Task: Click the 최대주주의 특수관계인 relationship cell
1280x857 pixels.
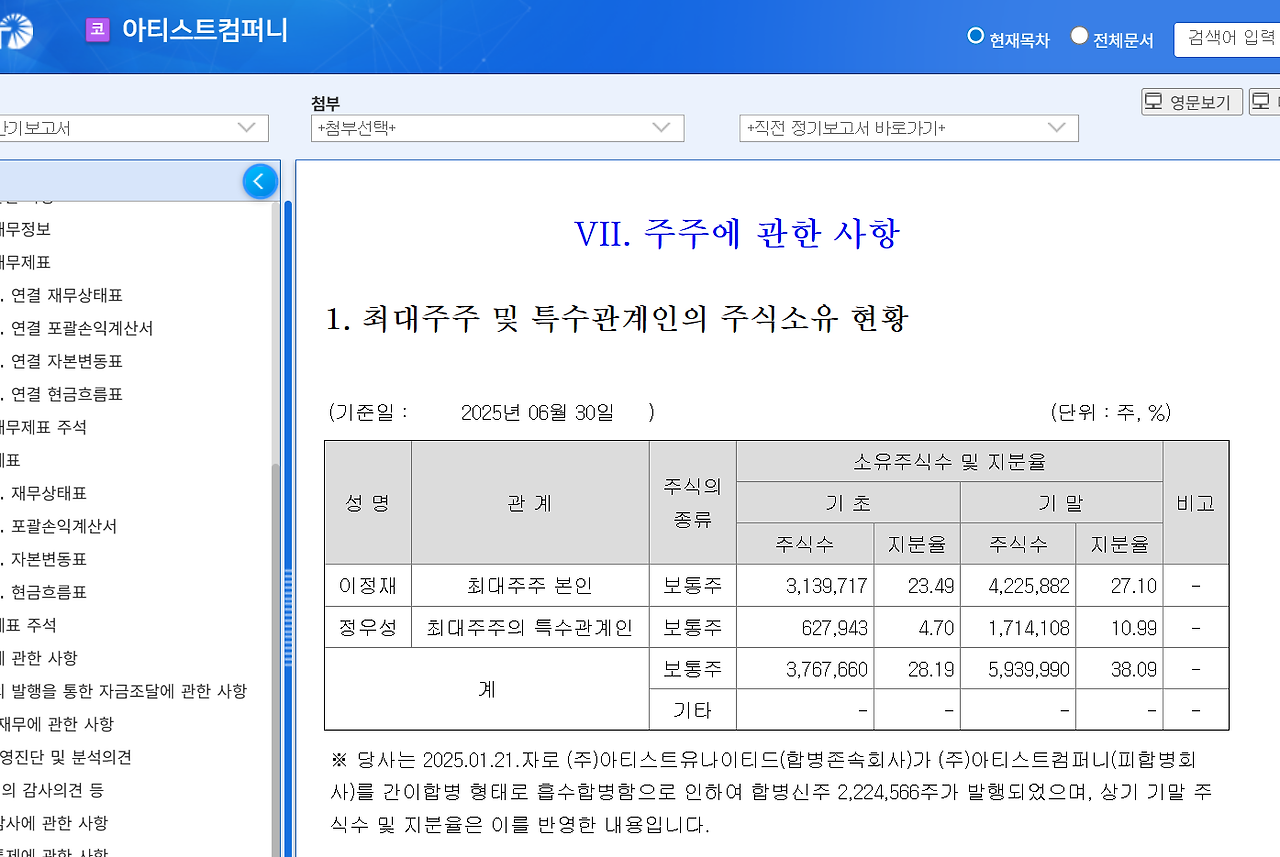Action: [530, 628]
